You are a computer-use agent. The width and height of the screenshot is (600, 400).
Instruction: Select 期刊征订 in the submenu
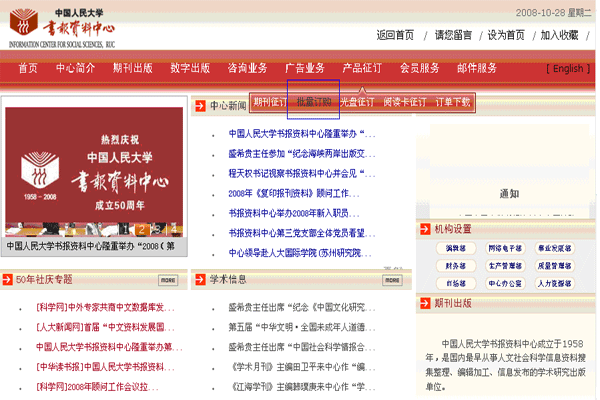pyautogui.click(x=270, y=102)
